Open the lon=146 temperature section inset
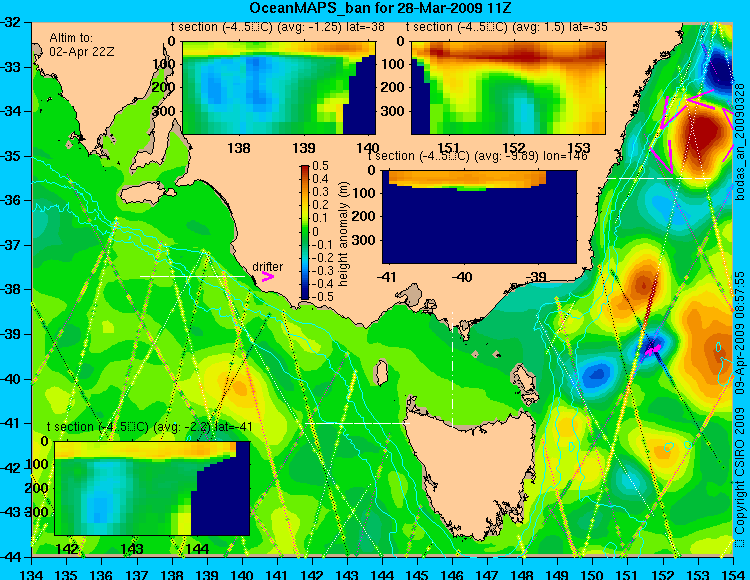The width and height of the screenshot is (750, 580). coord(479,217)
